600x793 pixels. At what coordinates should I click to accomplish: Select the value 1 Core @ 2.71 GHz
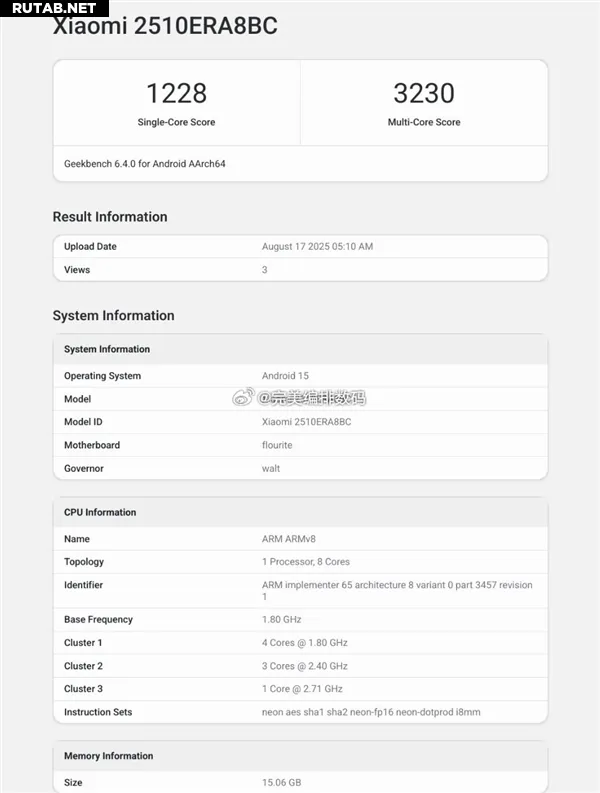[302, 689]
